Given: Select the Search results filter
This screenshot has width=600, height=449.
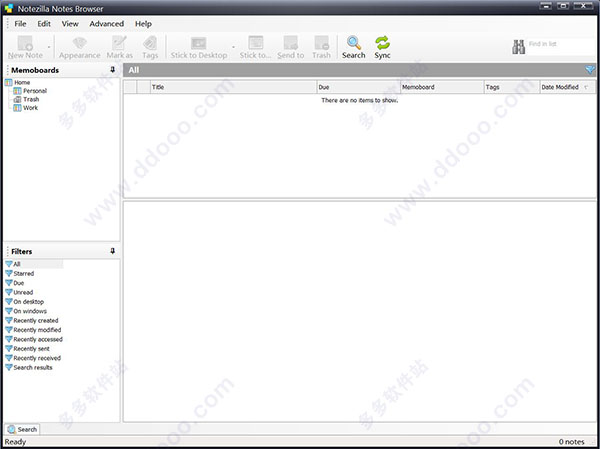Looking at the screenshot, I should [33, 367].
